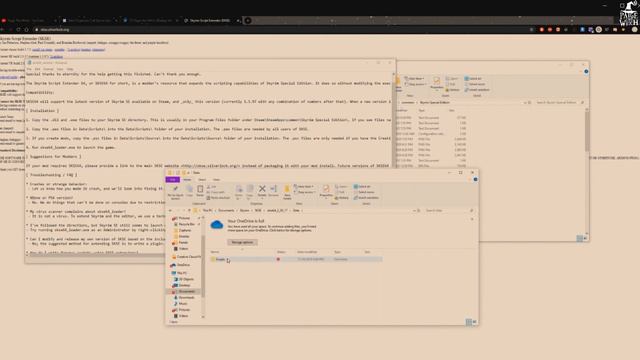Open the File tab in Data window

click(x=173, y=180)
